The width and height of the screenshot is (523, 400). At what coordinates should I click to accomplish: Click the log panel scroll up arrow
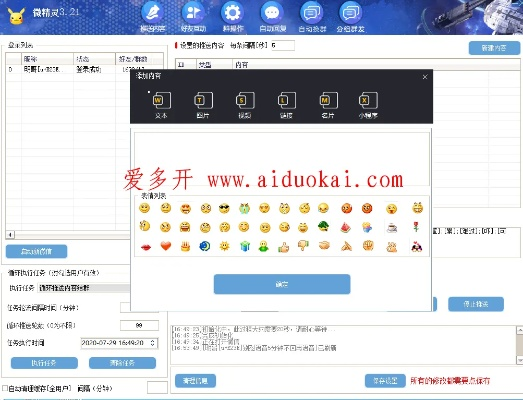click(x=520, y=330)
